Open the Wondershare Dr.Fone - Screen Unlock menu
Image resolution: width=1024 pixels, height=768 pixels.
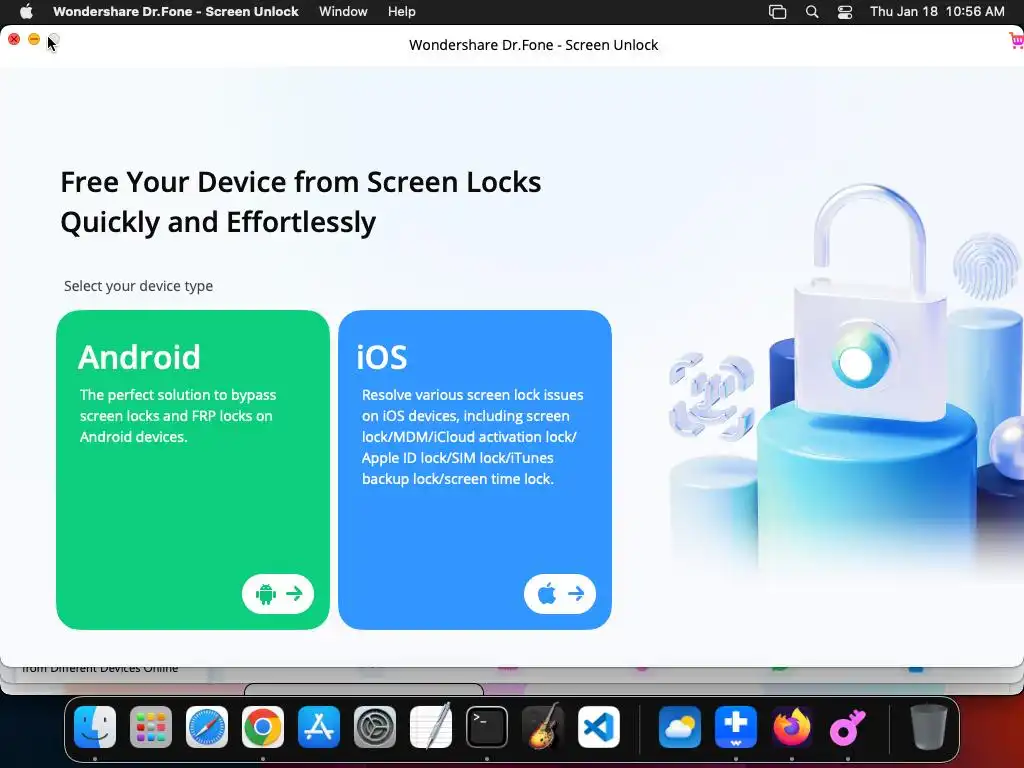pos(176,11)
